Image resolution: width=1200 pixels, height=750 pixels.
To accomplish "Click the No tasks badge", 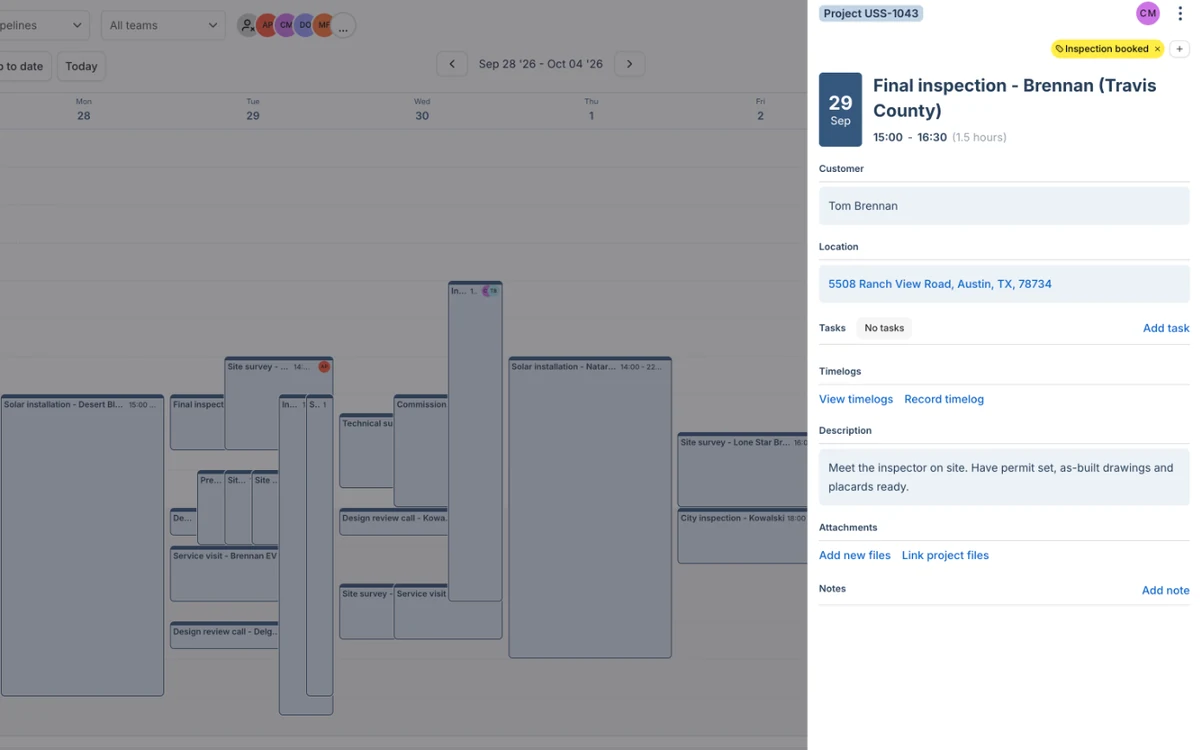I will coord(884,328).
